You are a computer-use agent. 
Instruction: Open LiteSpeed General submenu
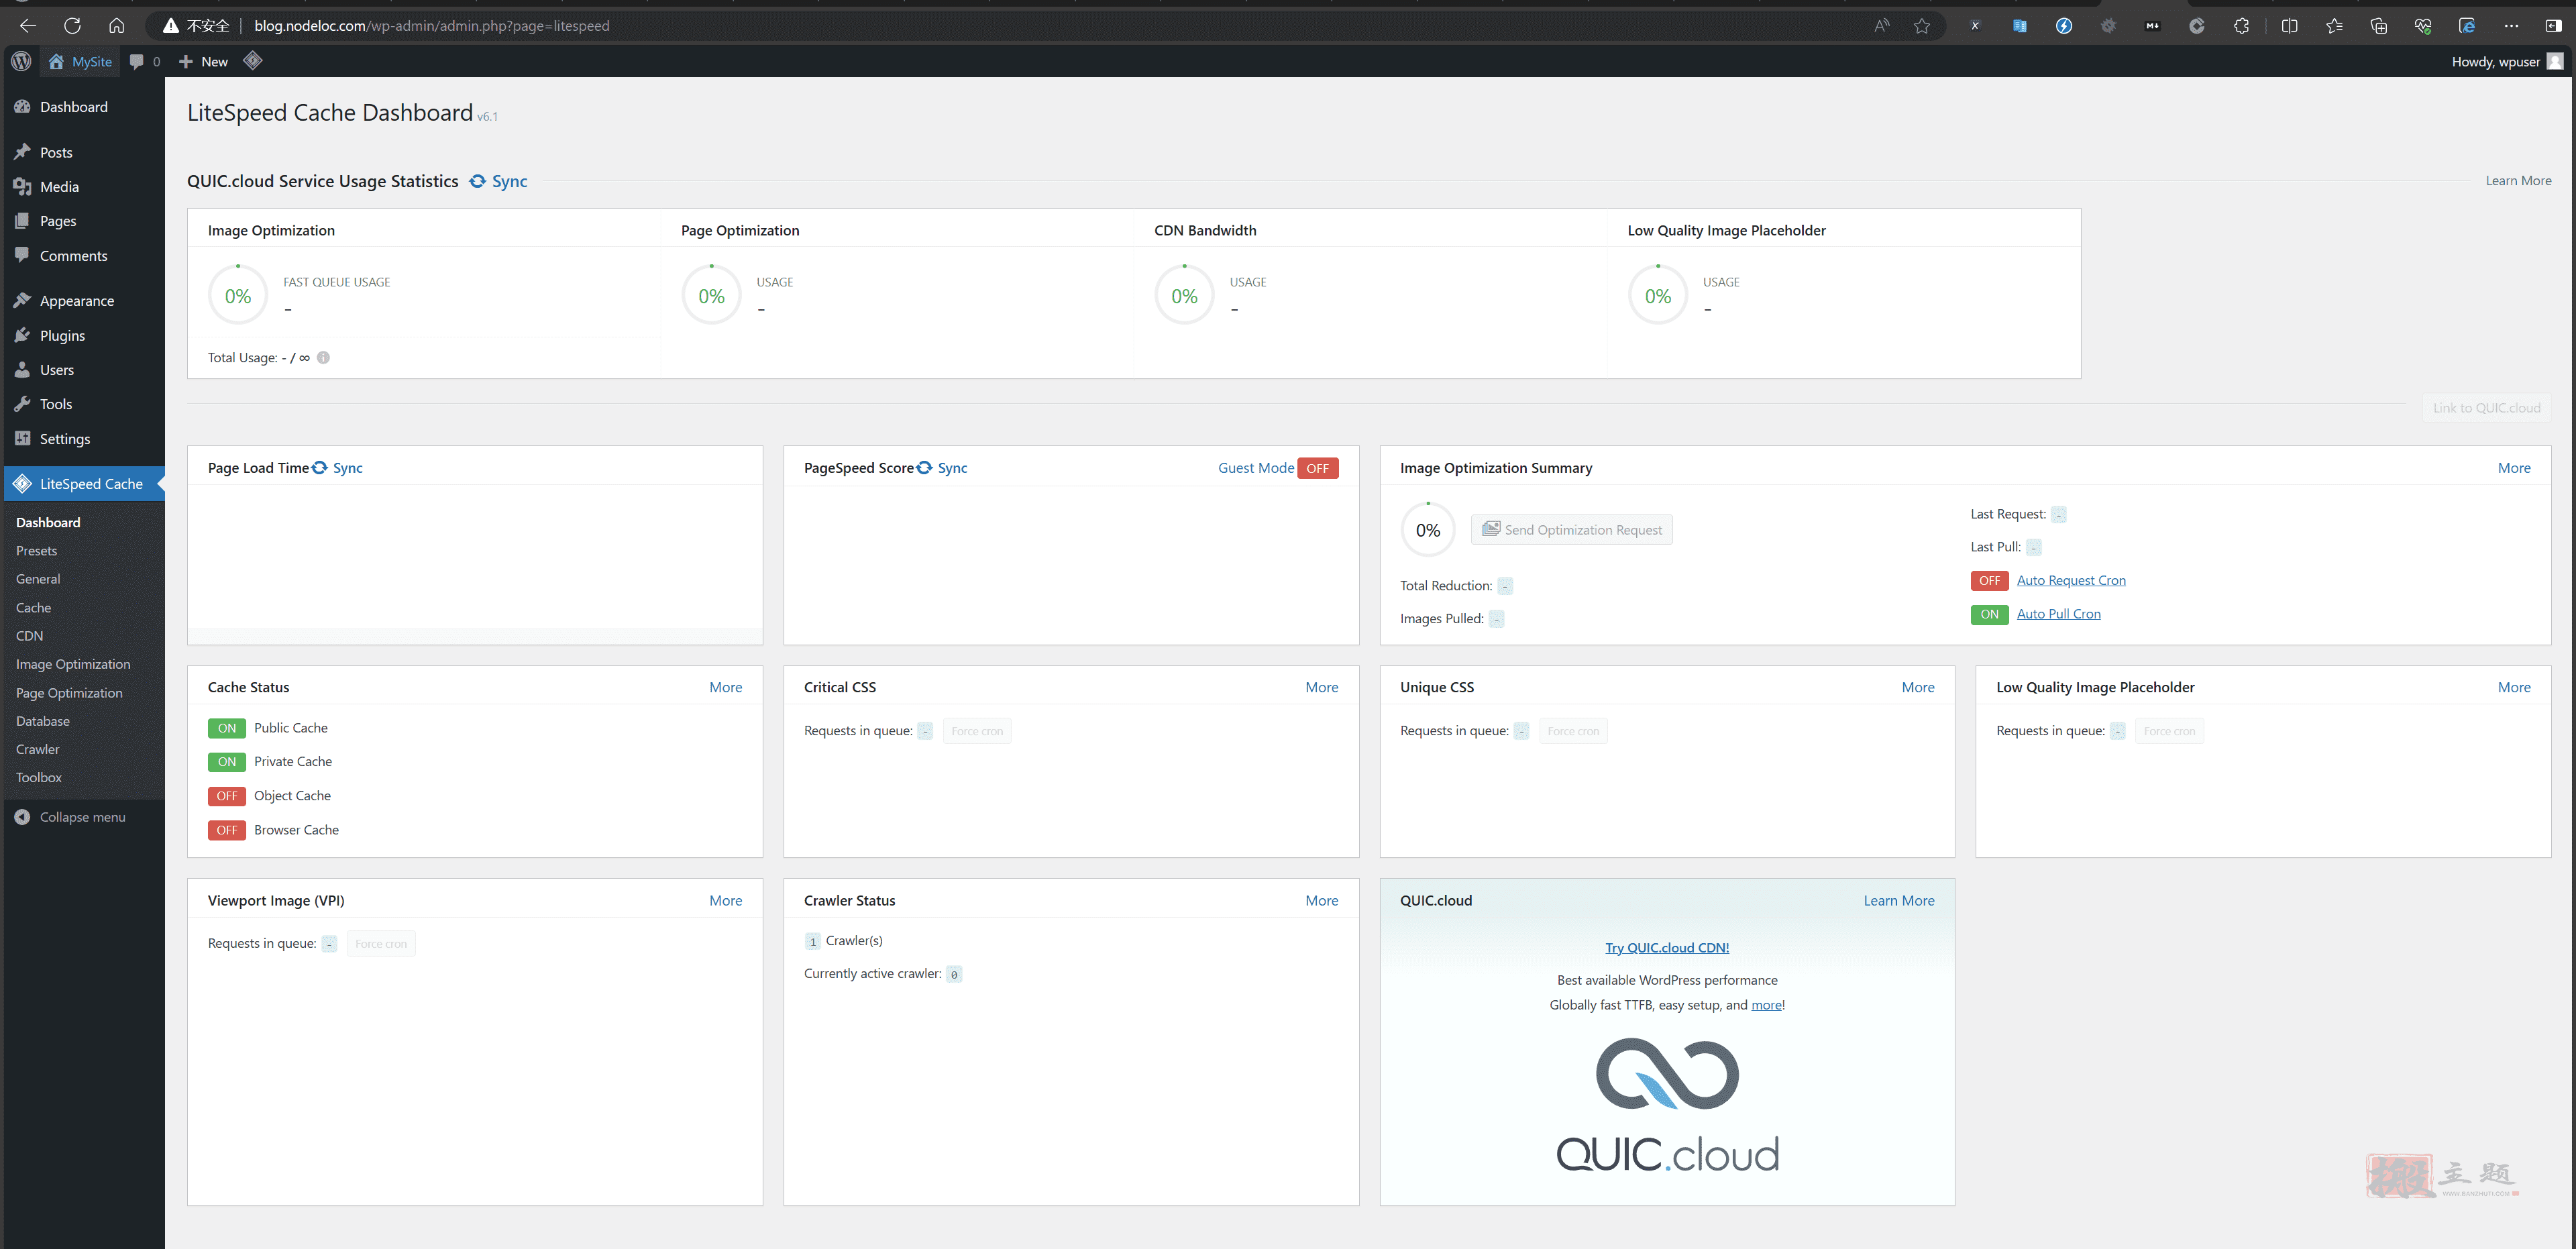pyautogui.click(x=38, y=579)
